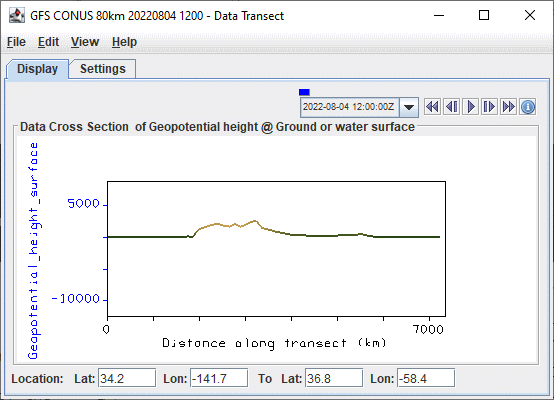This screenshot has height=400, width=554.
Task: Click the Data Cross Section title text
Action: pos(217,127)
